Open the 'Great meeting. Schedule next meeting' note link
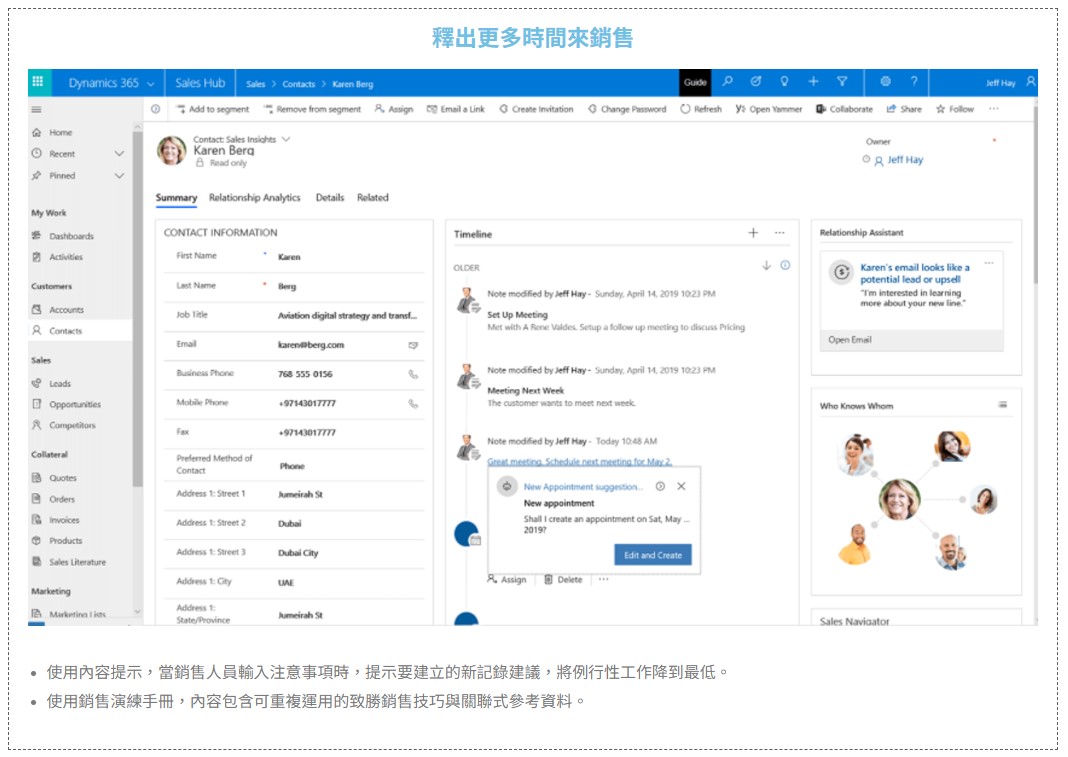This screenshot has height=757, width=1068. [580, 461]
